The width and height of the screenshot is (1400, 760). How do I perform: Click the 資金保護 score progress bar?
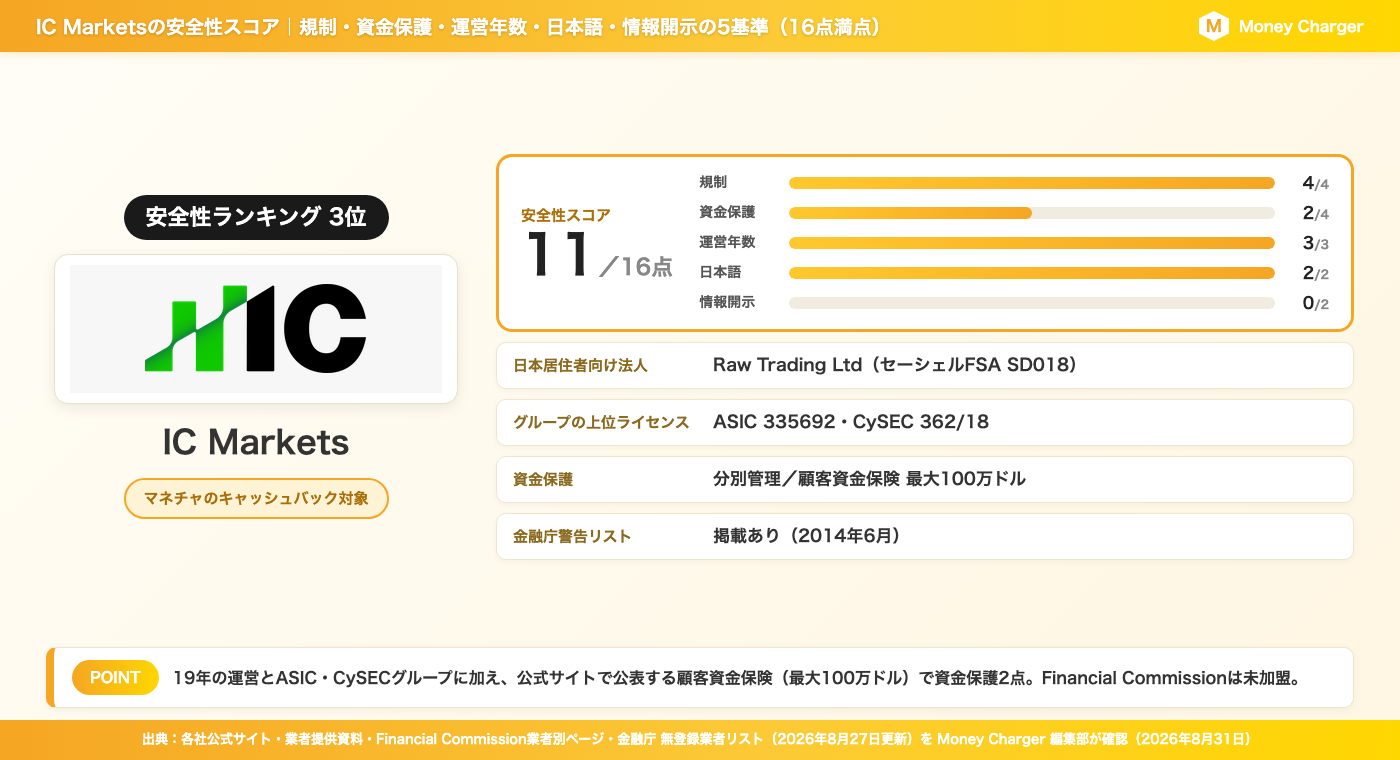pyautogui.click(x=1032, y=213)
